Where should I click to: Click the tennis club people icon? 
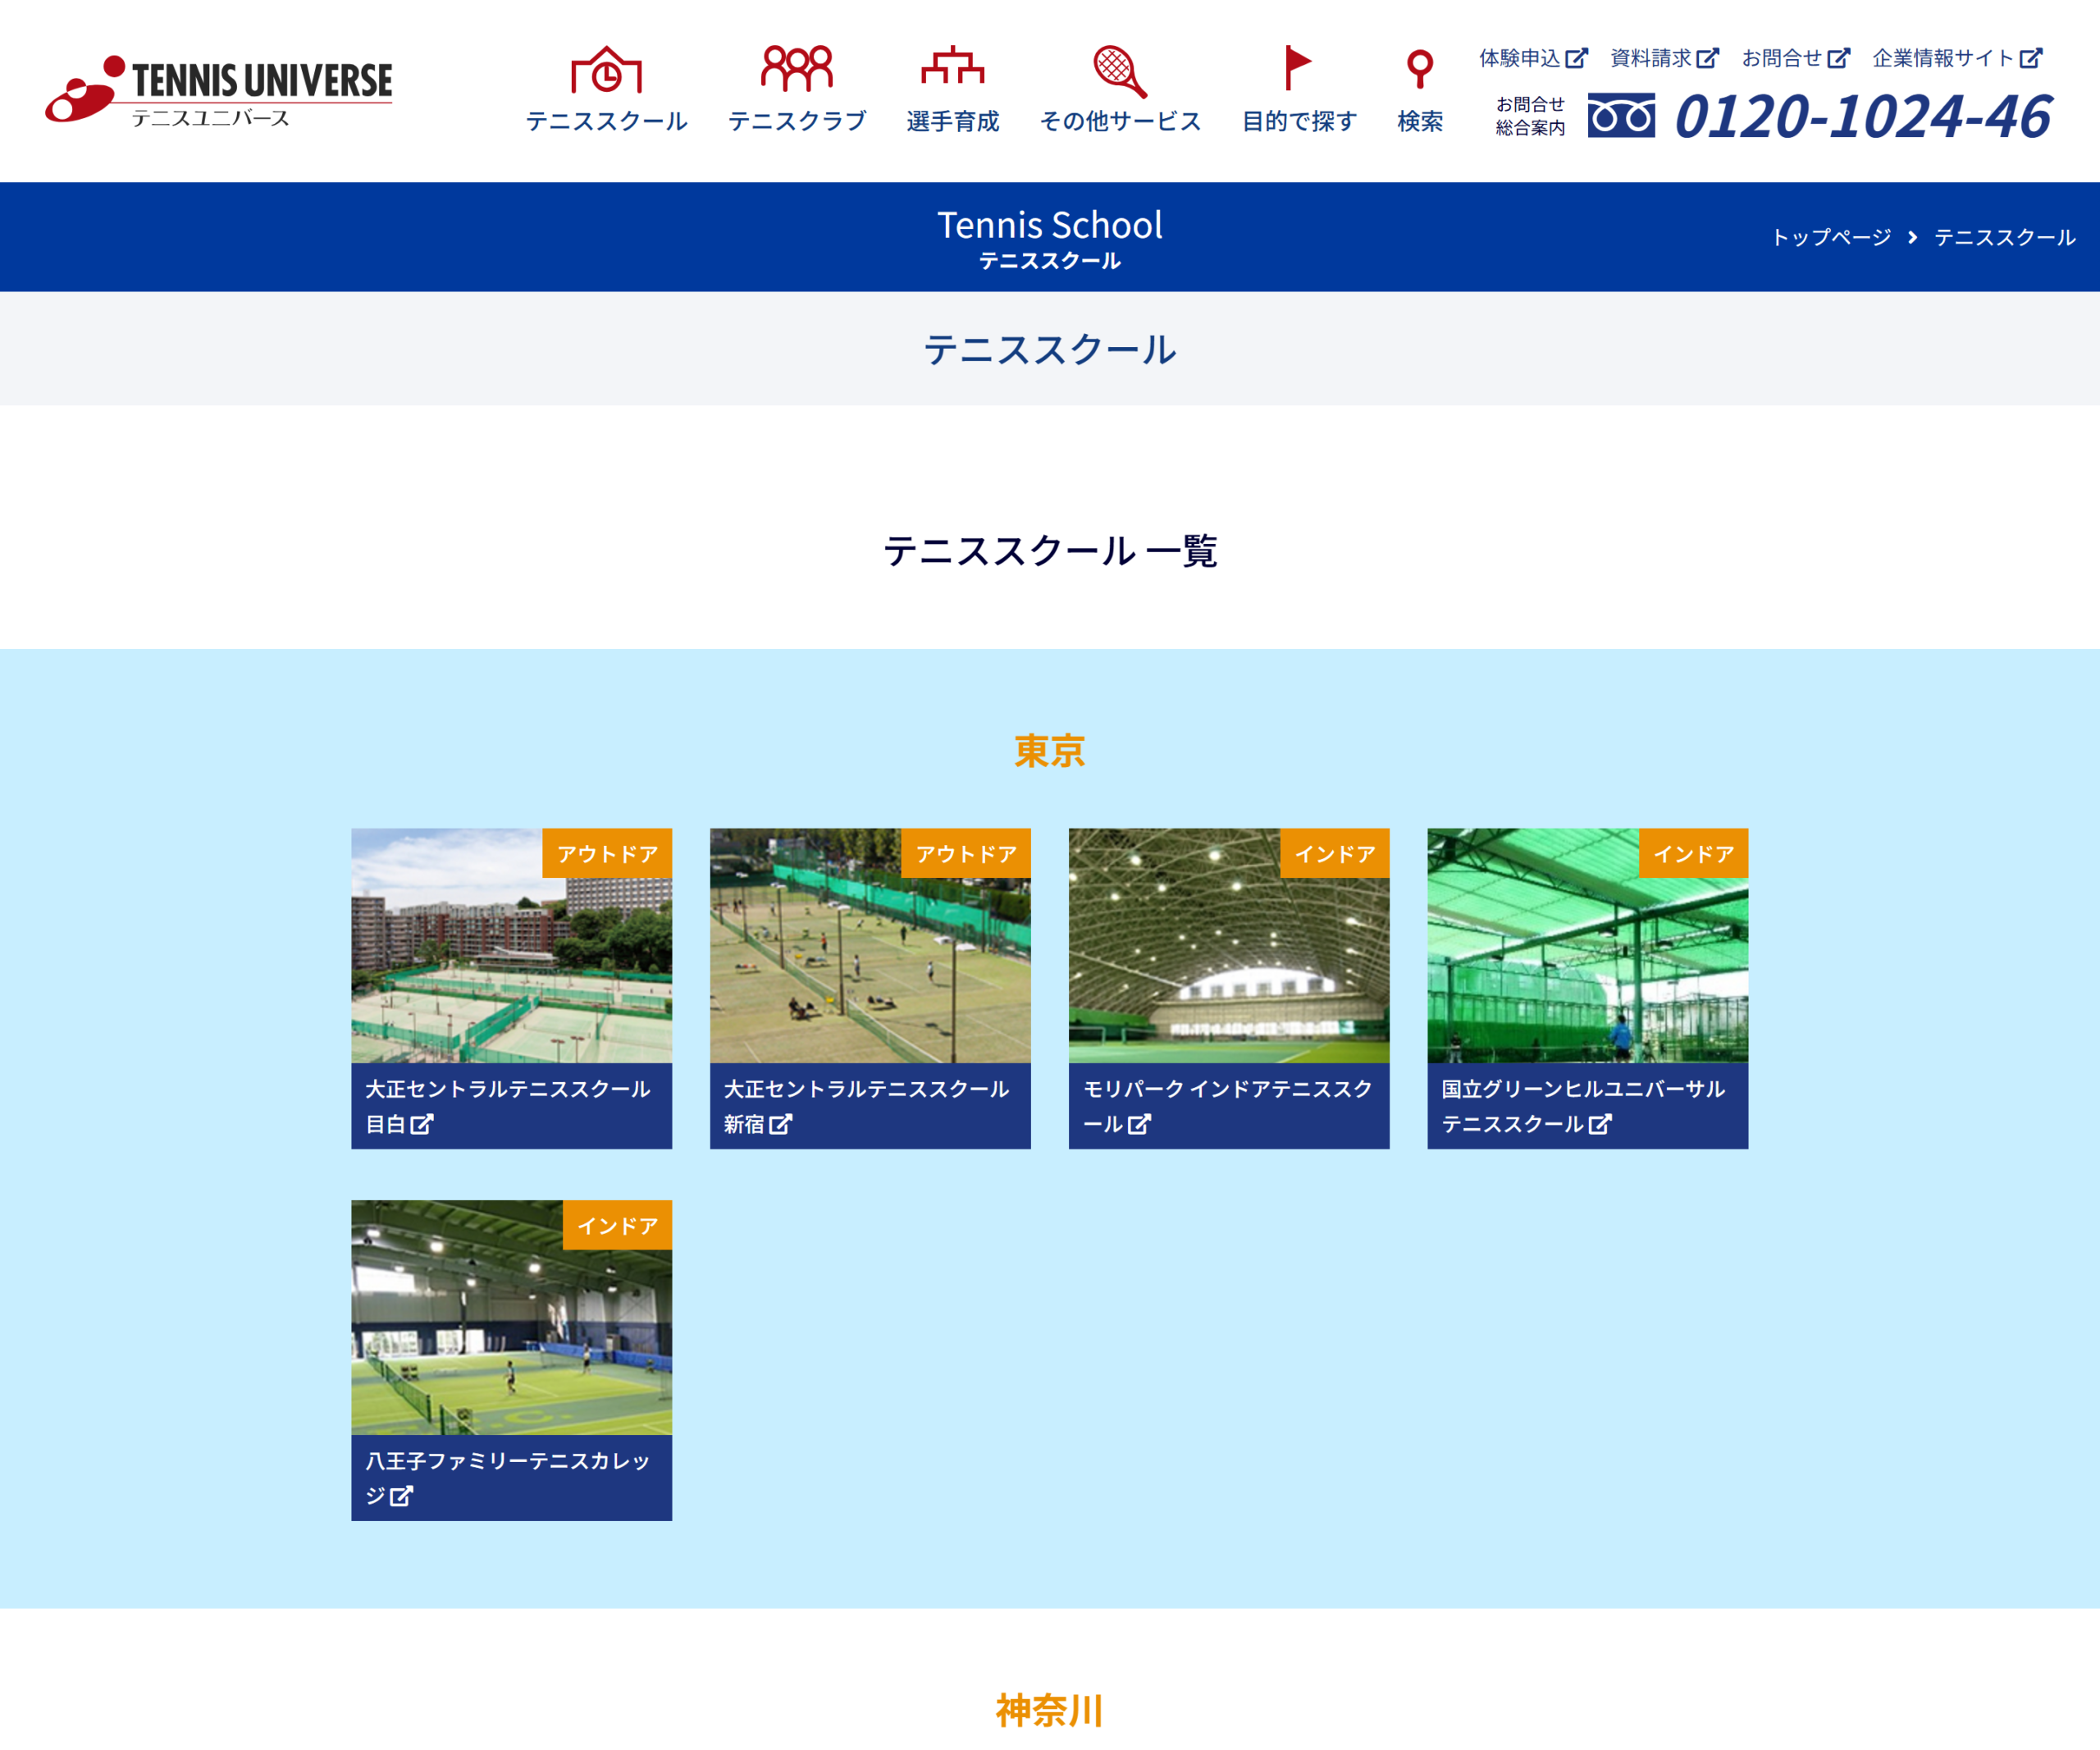(x=797, y=68)
